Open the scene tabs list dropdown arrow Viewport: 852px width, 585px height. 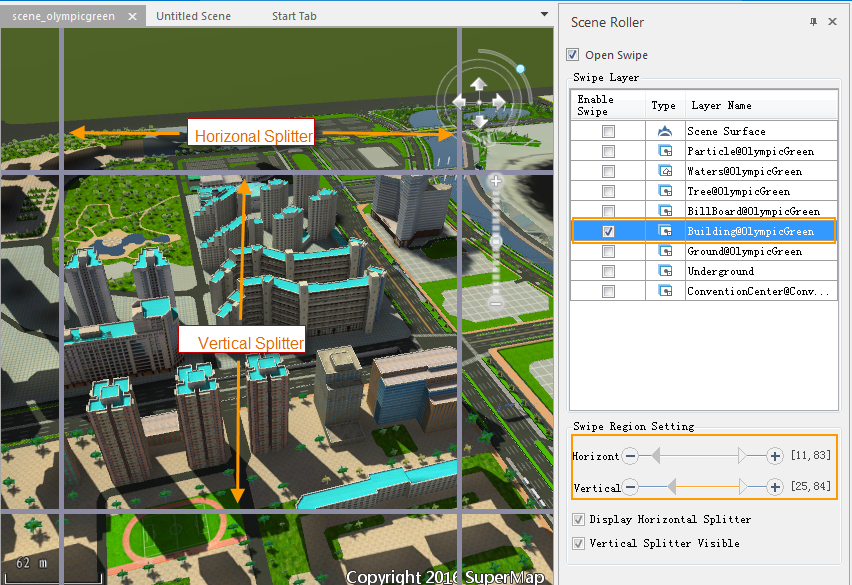544,15
